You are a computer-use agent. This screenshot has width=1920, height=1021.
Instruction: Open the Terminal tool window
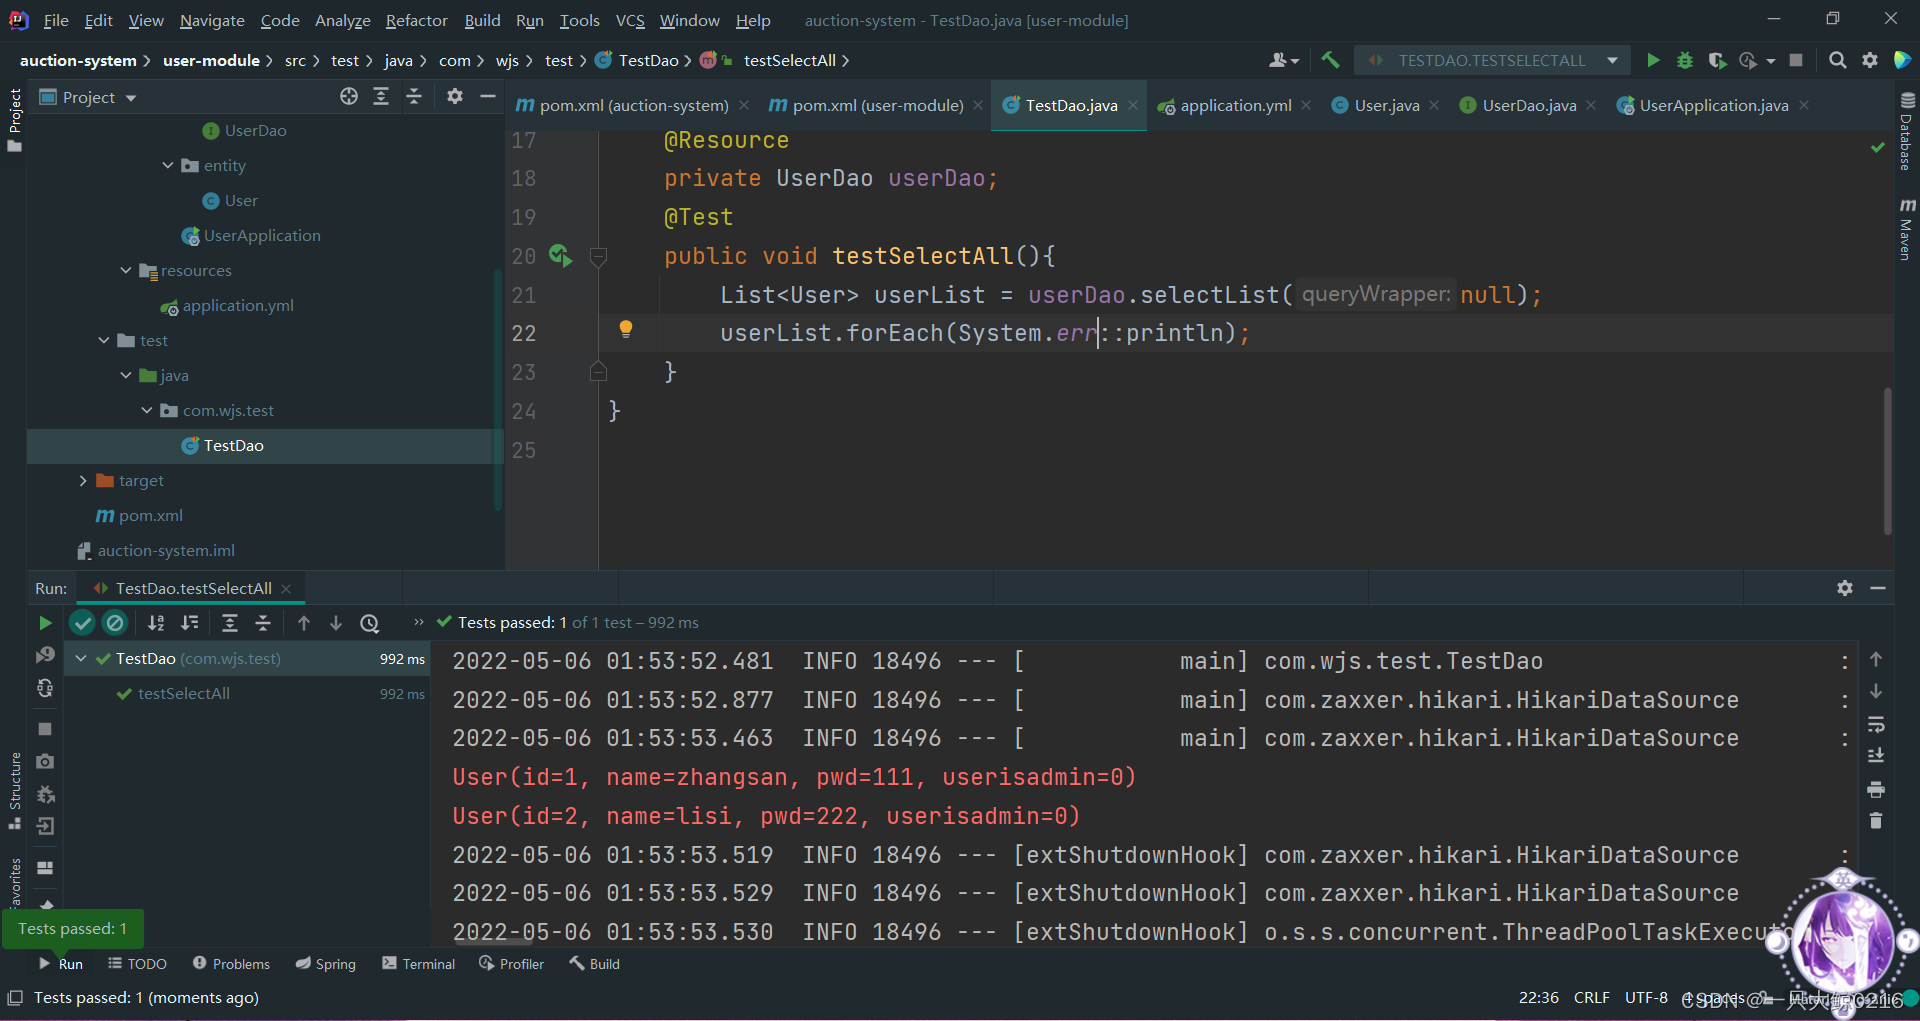tap(418, 963)
